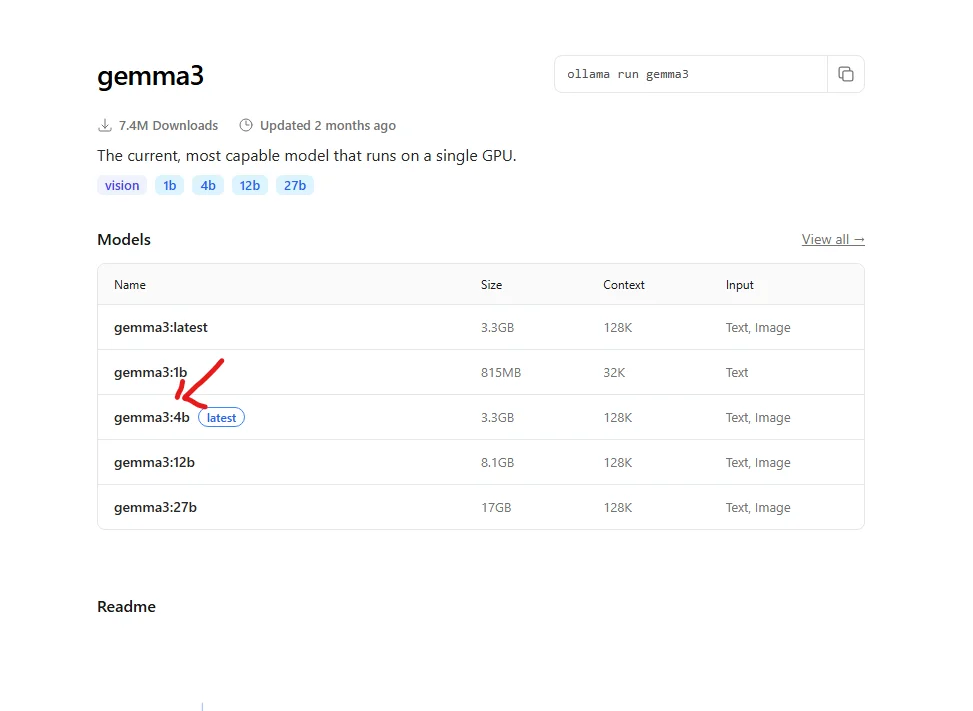Click the latest badge beside gemma3:4b
This screenshot has height=711, width=973.
tap(222, 418)
